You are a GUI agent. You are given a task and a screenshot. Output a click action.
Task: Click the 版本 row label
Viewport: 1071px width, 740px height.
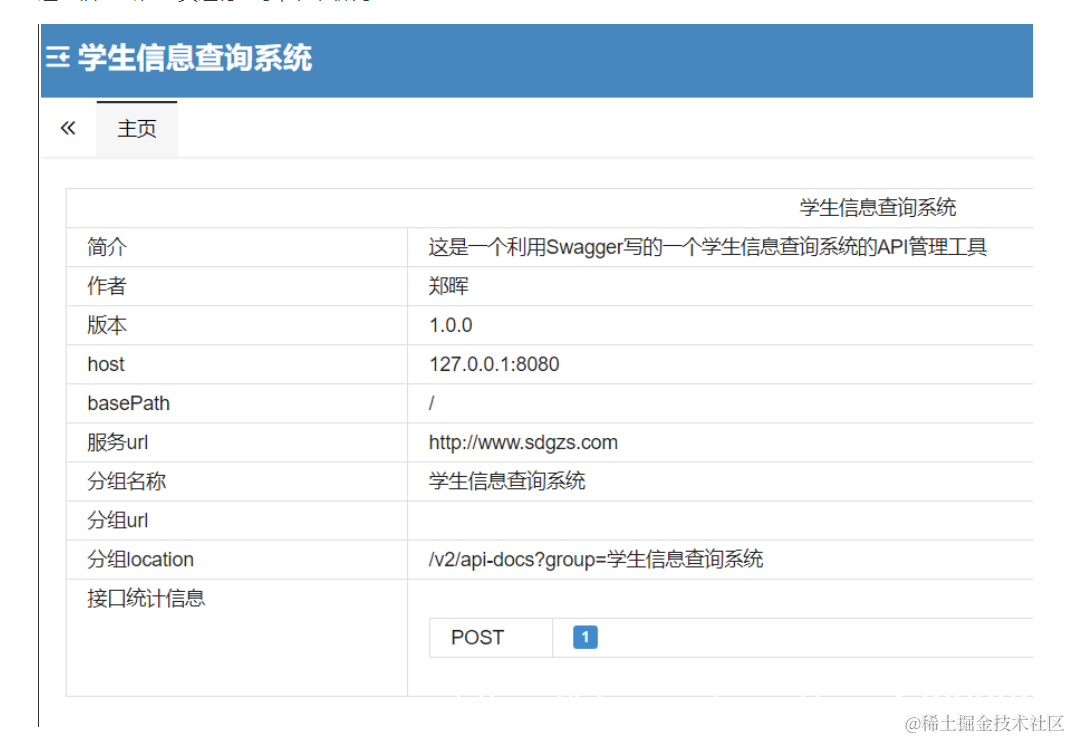point(107,325)
